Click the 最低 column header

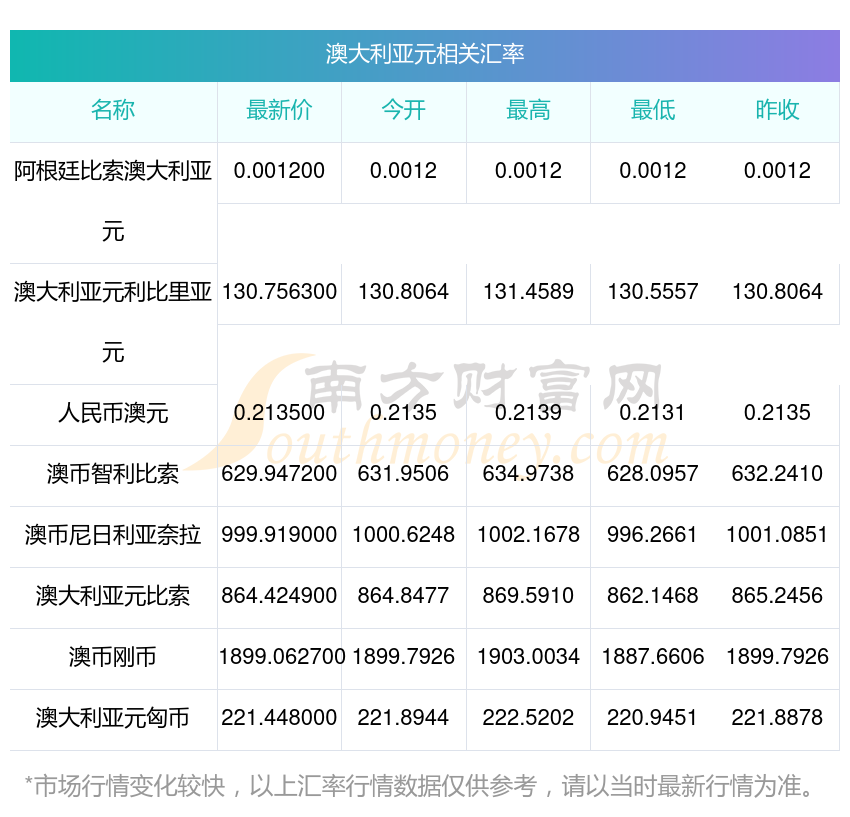coord(653,110)
